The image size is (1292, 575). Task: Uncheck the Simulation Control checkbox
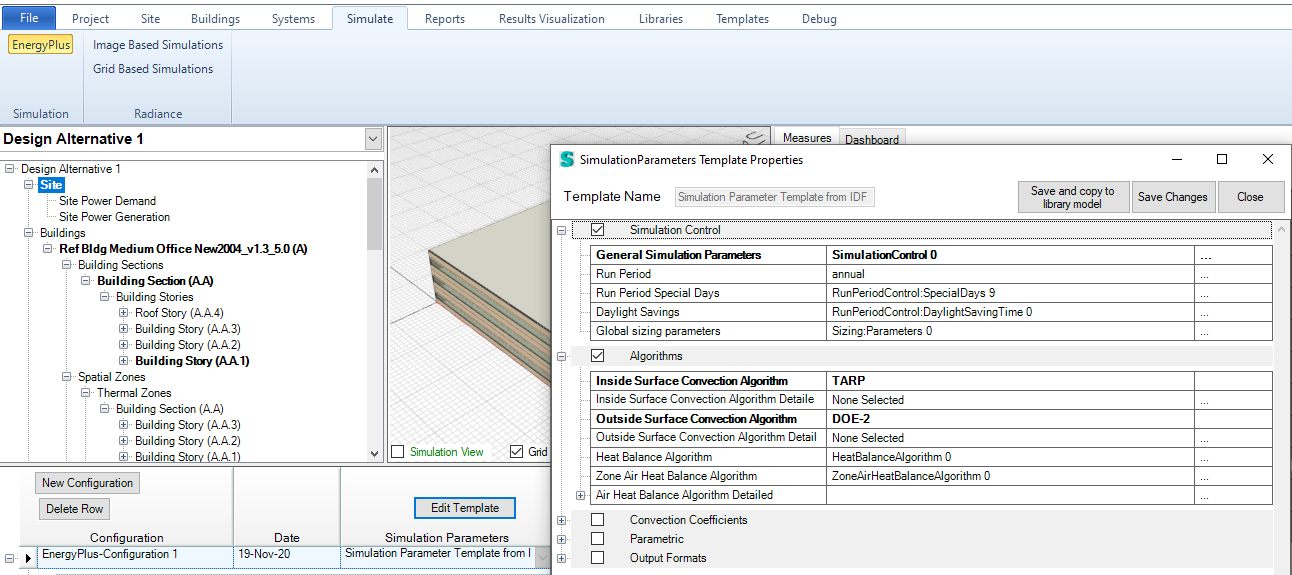(598, 230)
